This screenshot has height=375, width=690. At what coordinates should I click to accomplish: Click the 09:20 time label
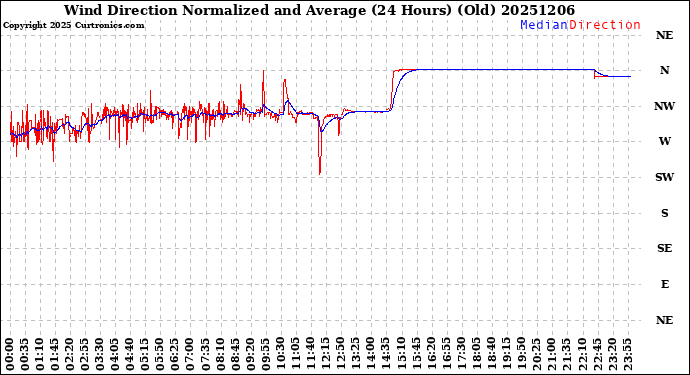(251, 354)
